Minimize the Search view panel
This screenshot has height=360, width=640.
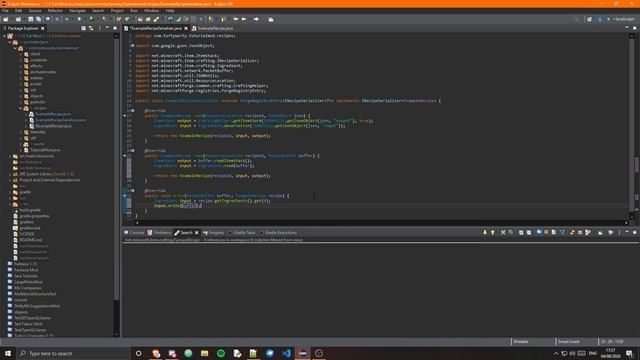(x=627, y=233)
